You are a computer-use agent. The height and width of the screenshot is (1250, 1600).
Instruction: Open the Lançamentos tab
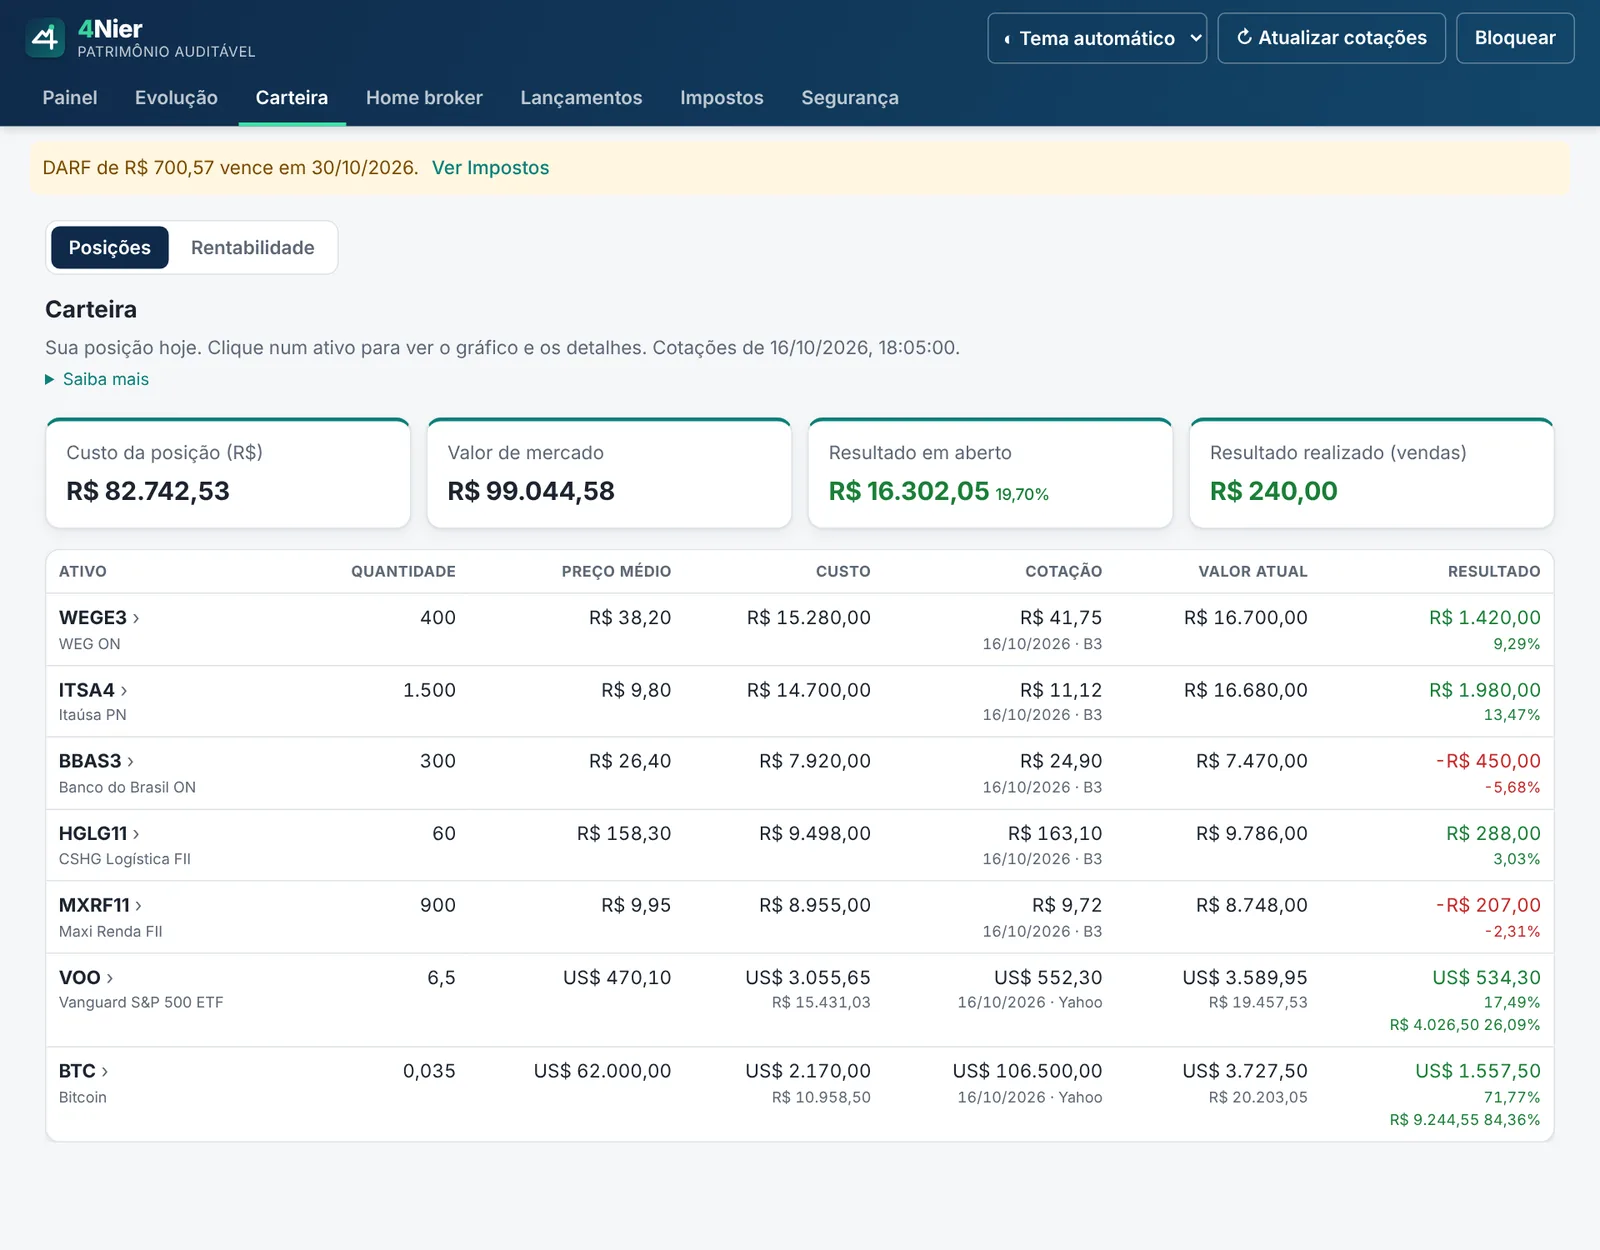tap(581, 98)
